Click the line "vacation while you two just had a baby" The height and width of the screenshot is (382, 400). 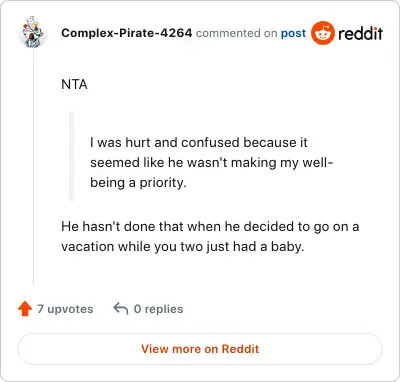pos(183,247)
